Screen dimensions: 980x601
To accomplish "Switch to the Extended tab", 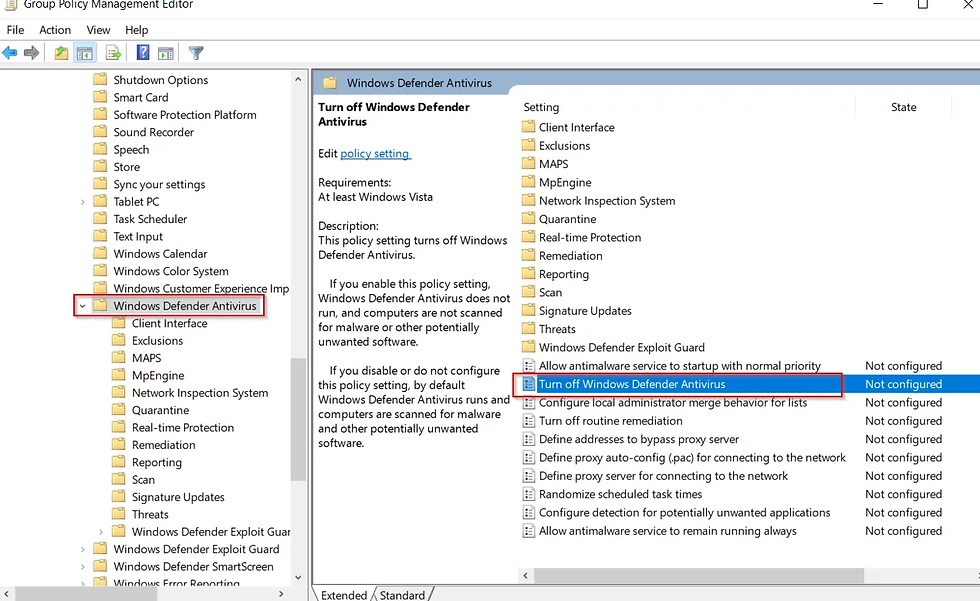I will coord(344,595).
